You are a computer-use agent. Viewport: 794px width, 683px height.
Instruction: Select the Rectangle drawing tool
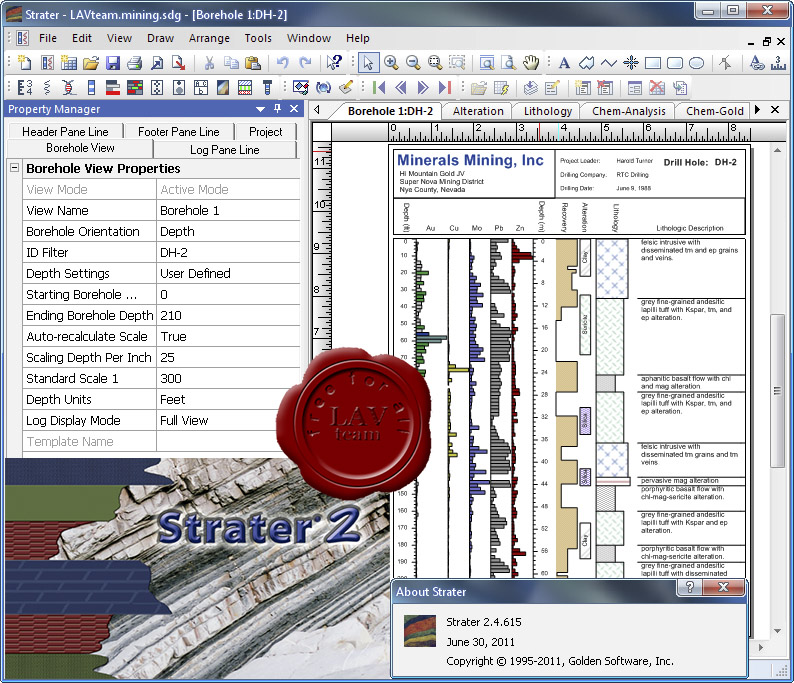tap(652, 63)
